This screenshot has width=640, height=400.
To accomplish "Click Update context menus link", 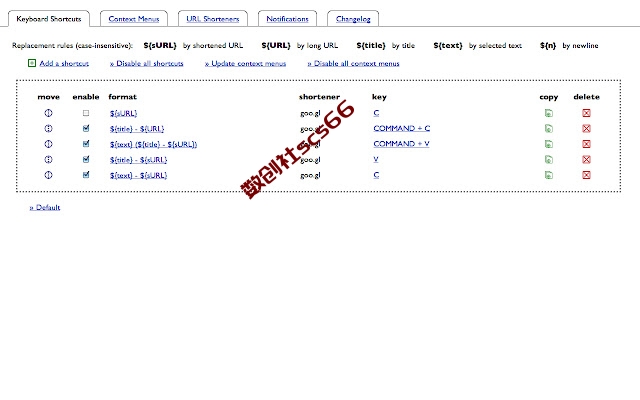I will [x=245, y=63].
